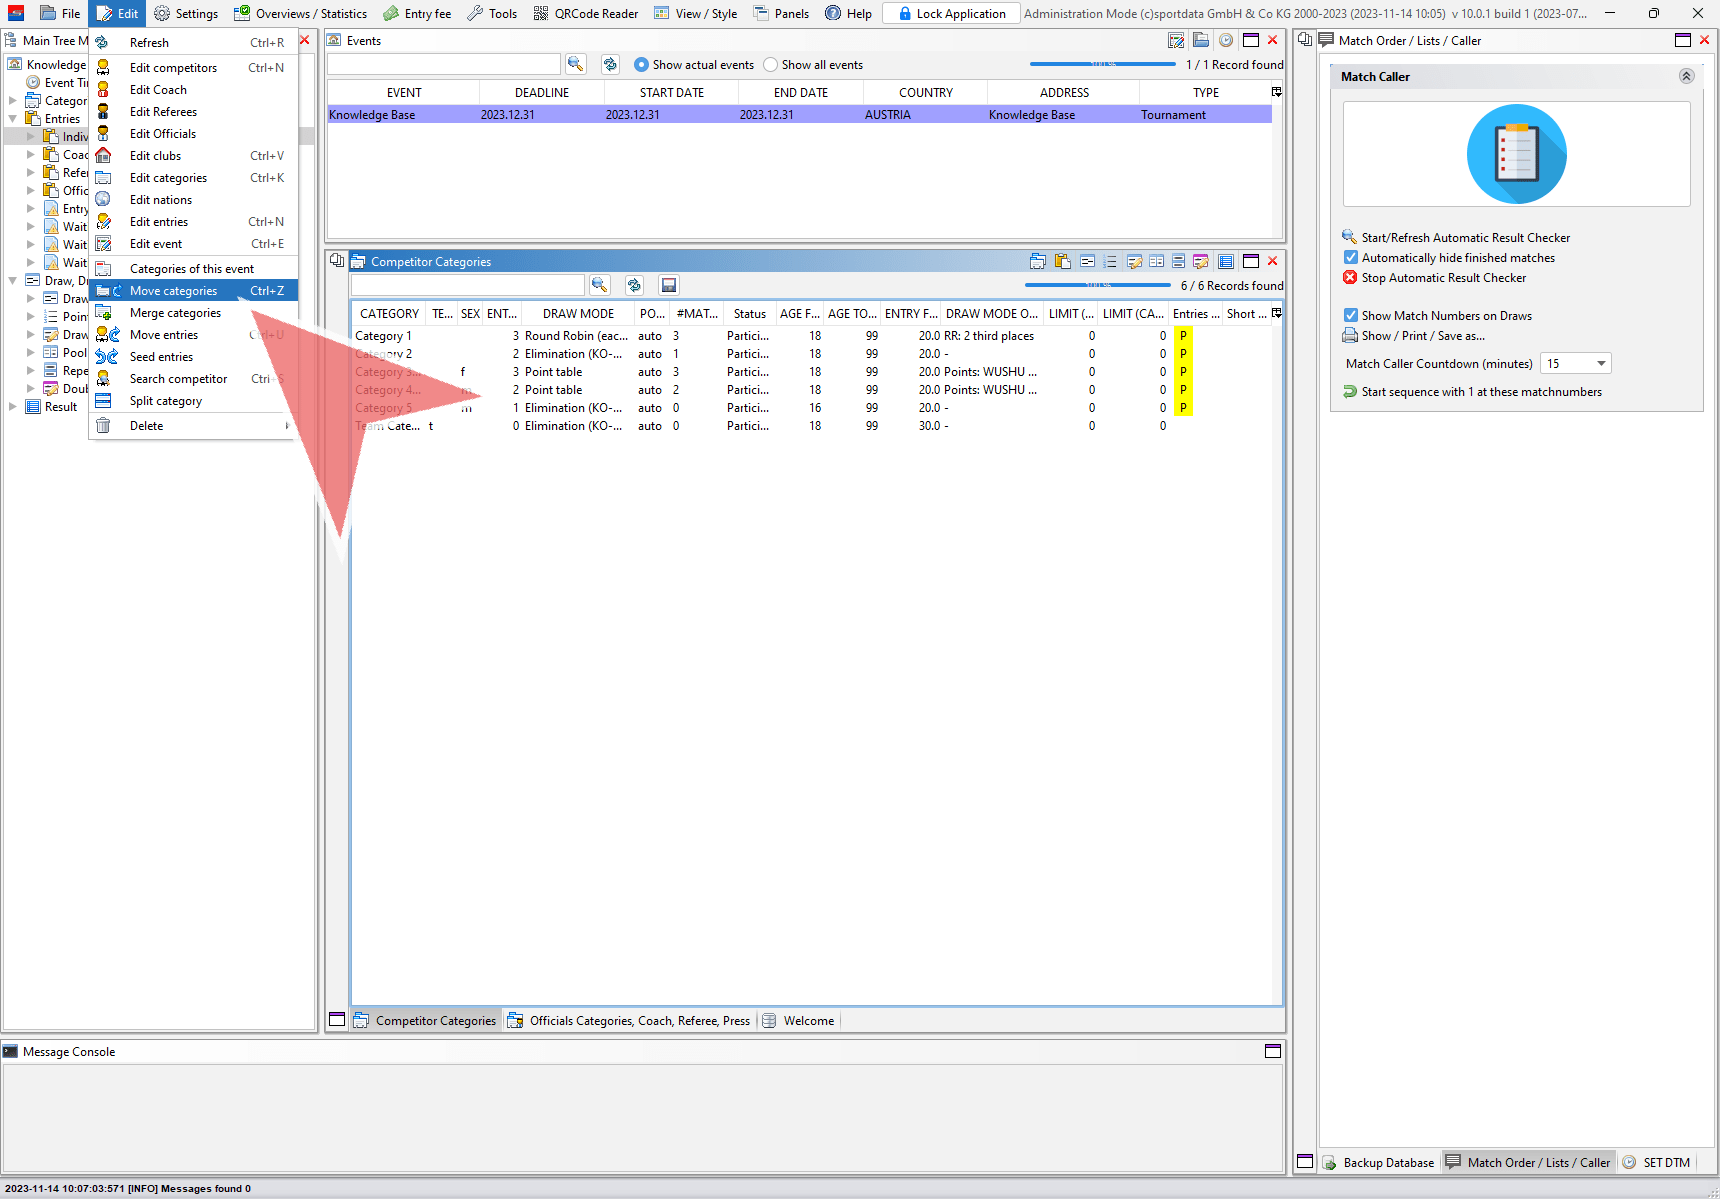Click the save icon in Competitor Categories toolbar
The width and height of the screenshot is (1720, 1200).
tap(669, 285)
